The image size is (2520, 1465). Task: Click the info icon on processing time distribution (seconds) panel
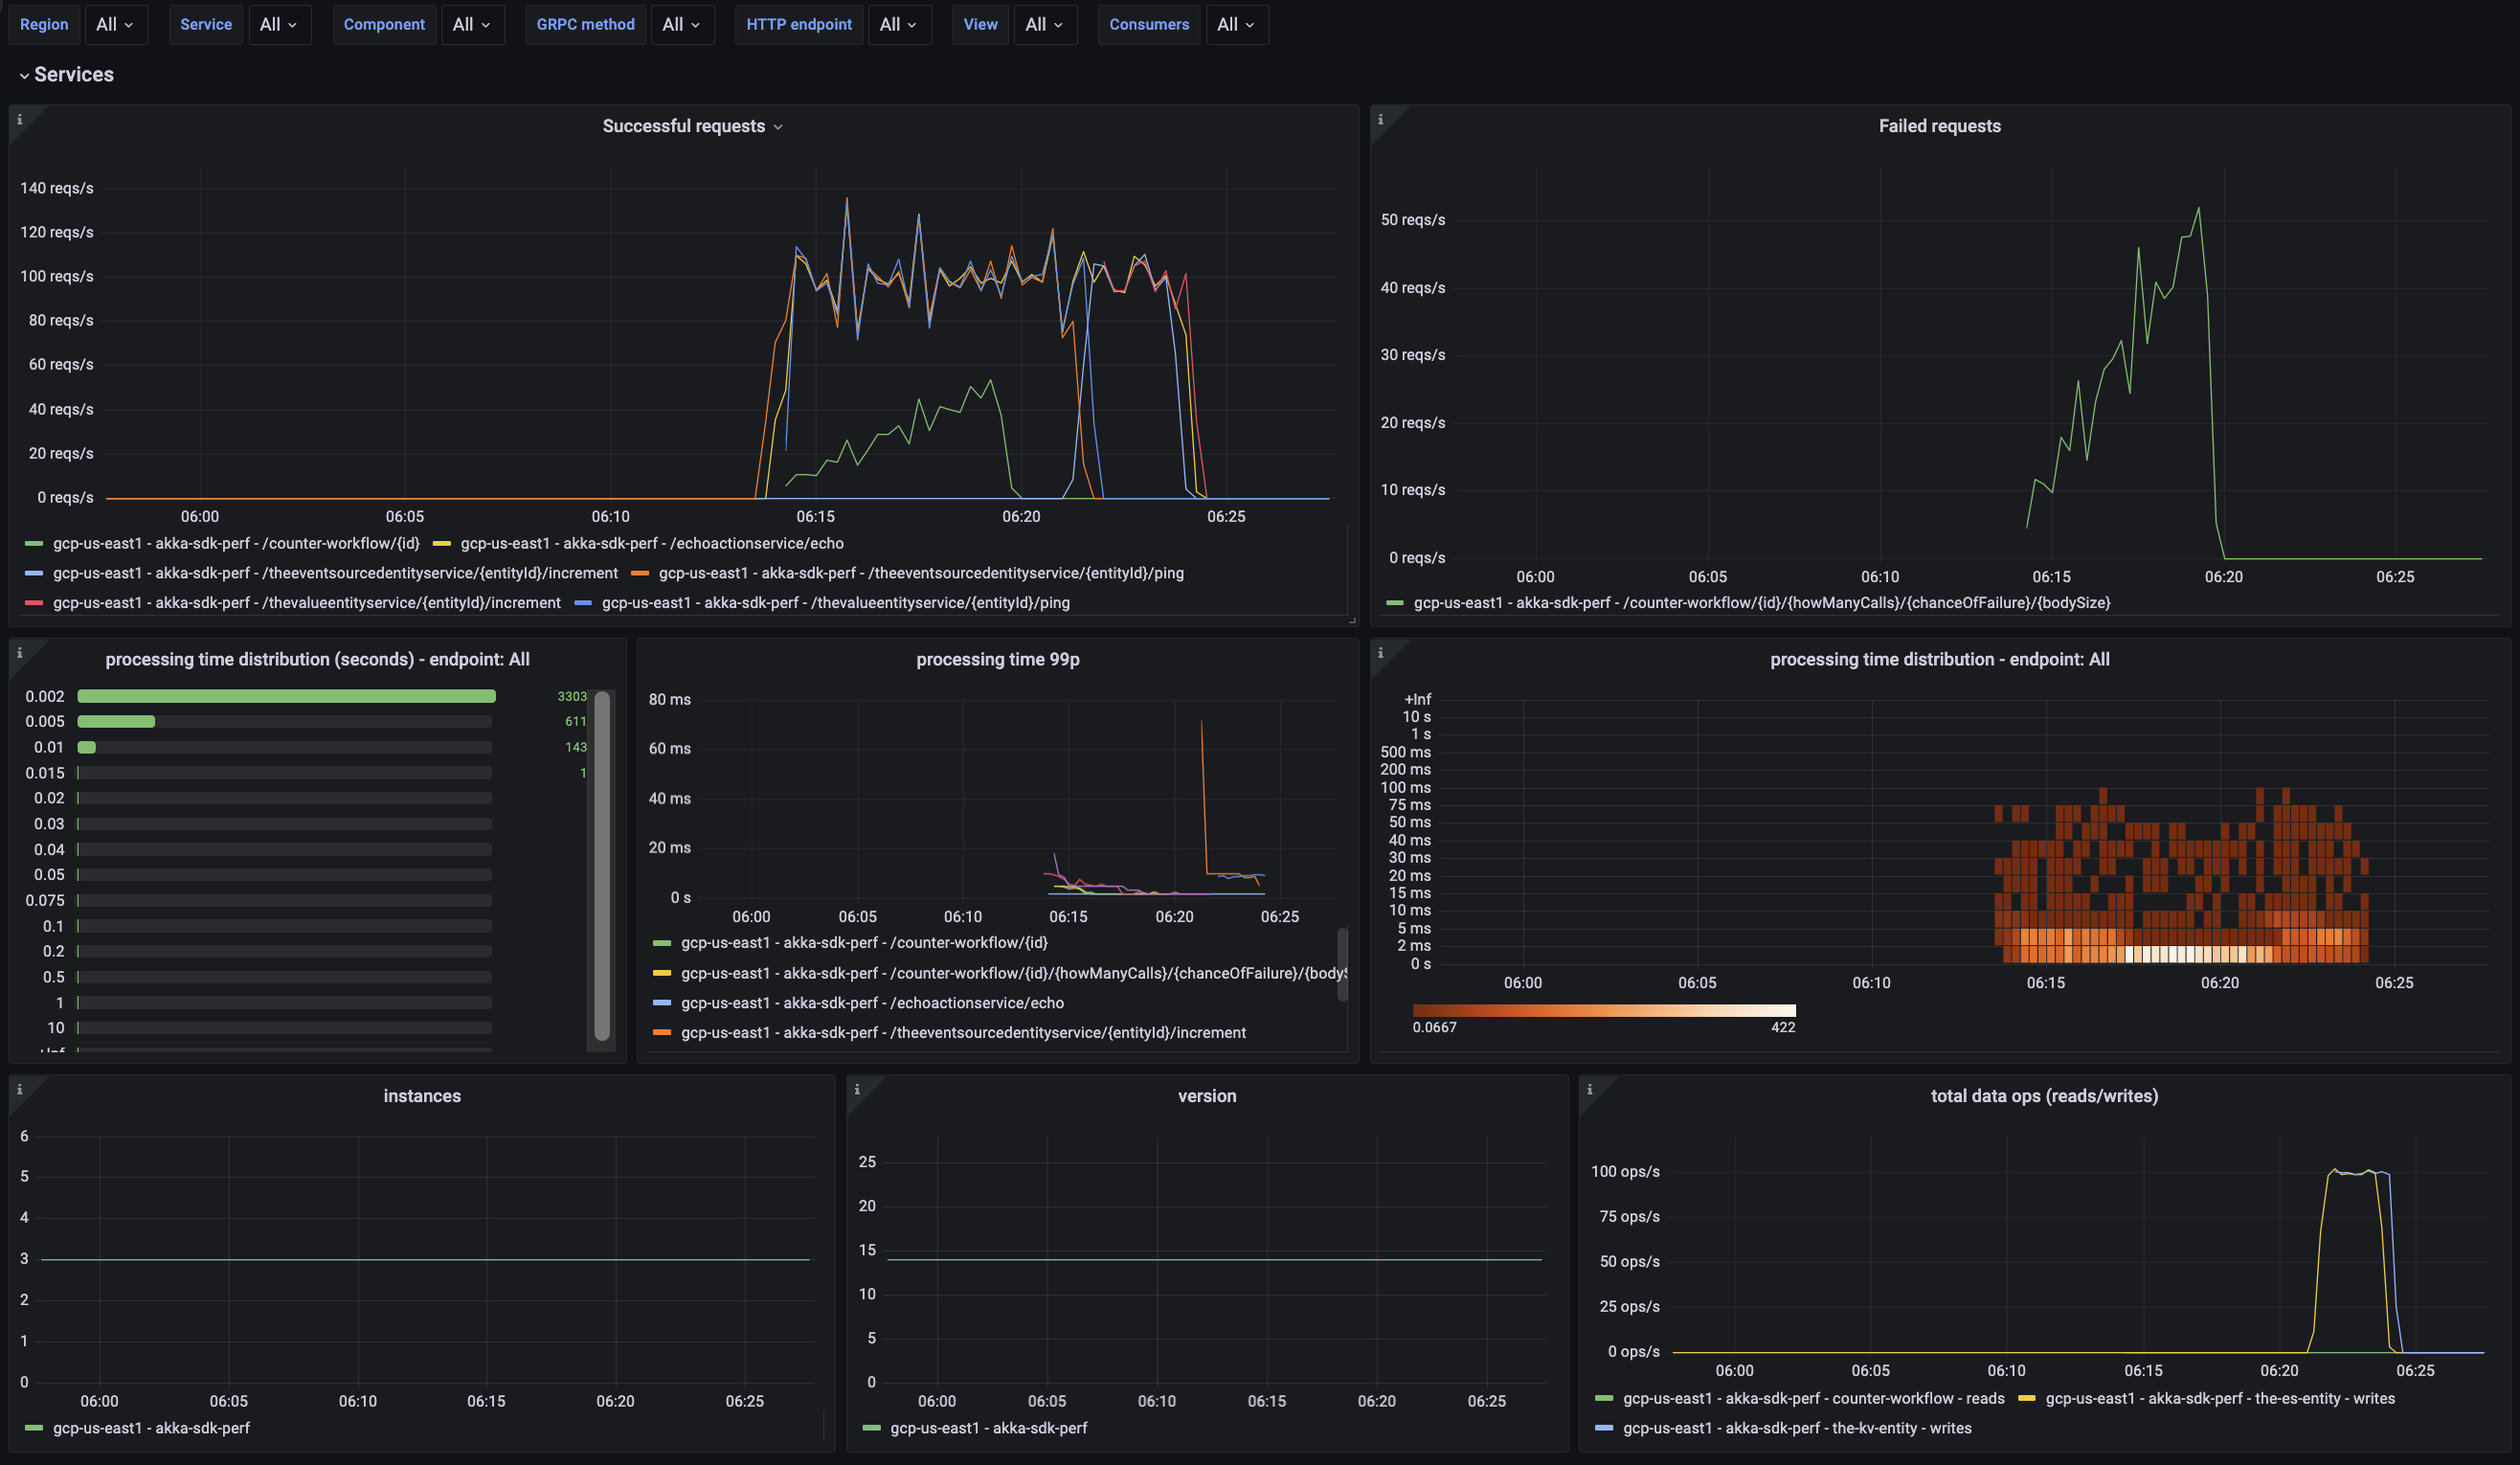point(19,651)
